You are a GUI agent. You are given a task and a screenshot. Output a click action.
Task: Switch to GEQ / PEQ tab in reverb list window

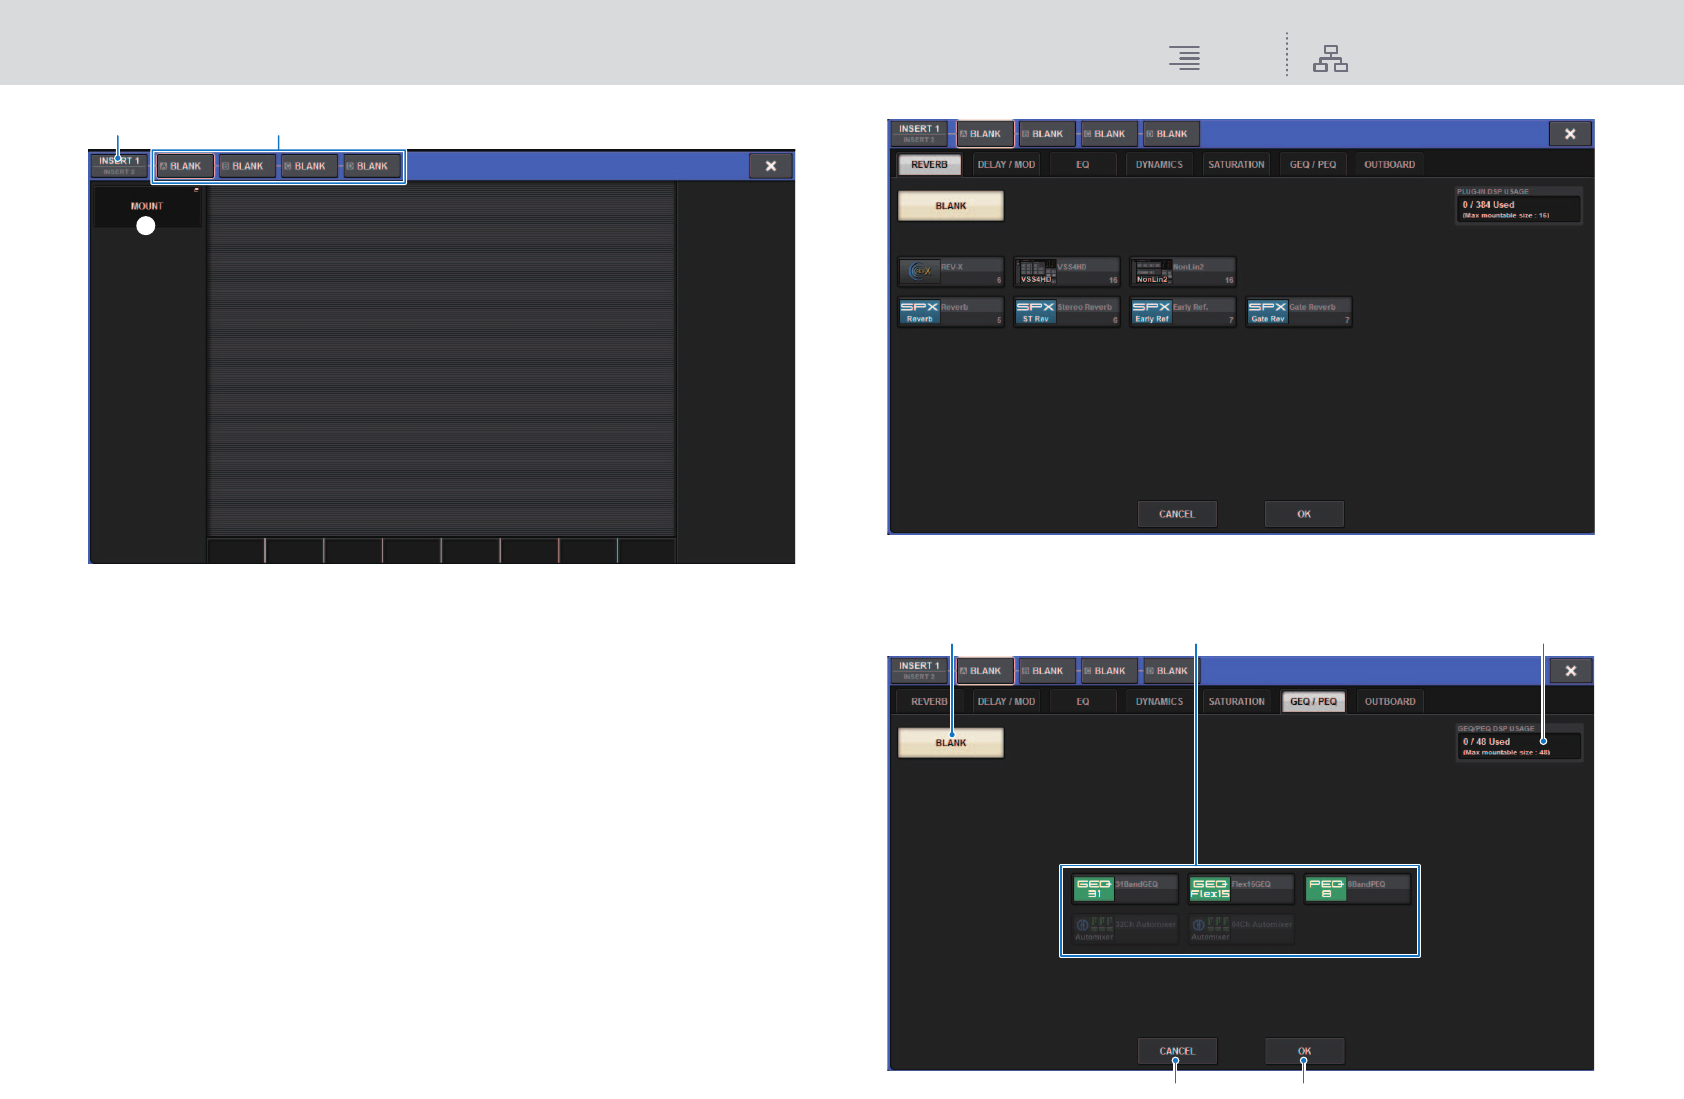[1313, 165]
